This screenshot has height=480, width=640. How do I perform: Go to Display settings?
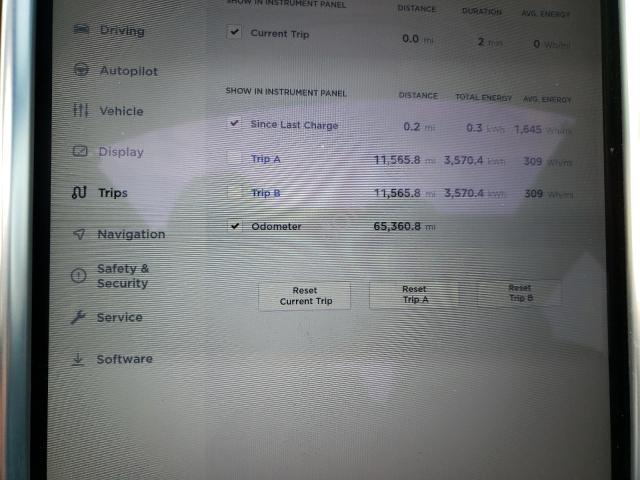pyautogui.click(x=108, y=151)
